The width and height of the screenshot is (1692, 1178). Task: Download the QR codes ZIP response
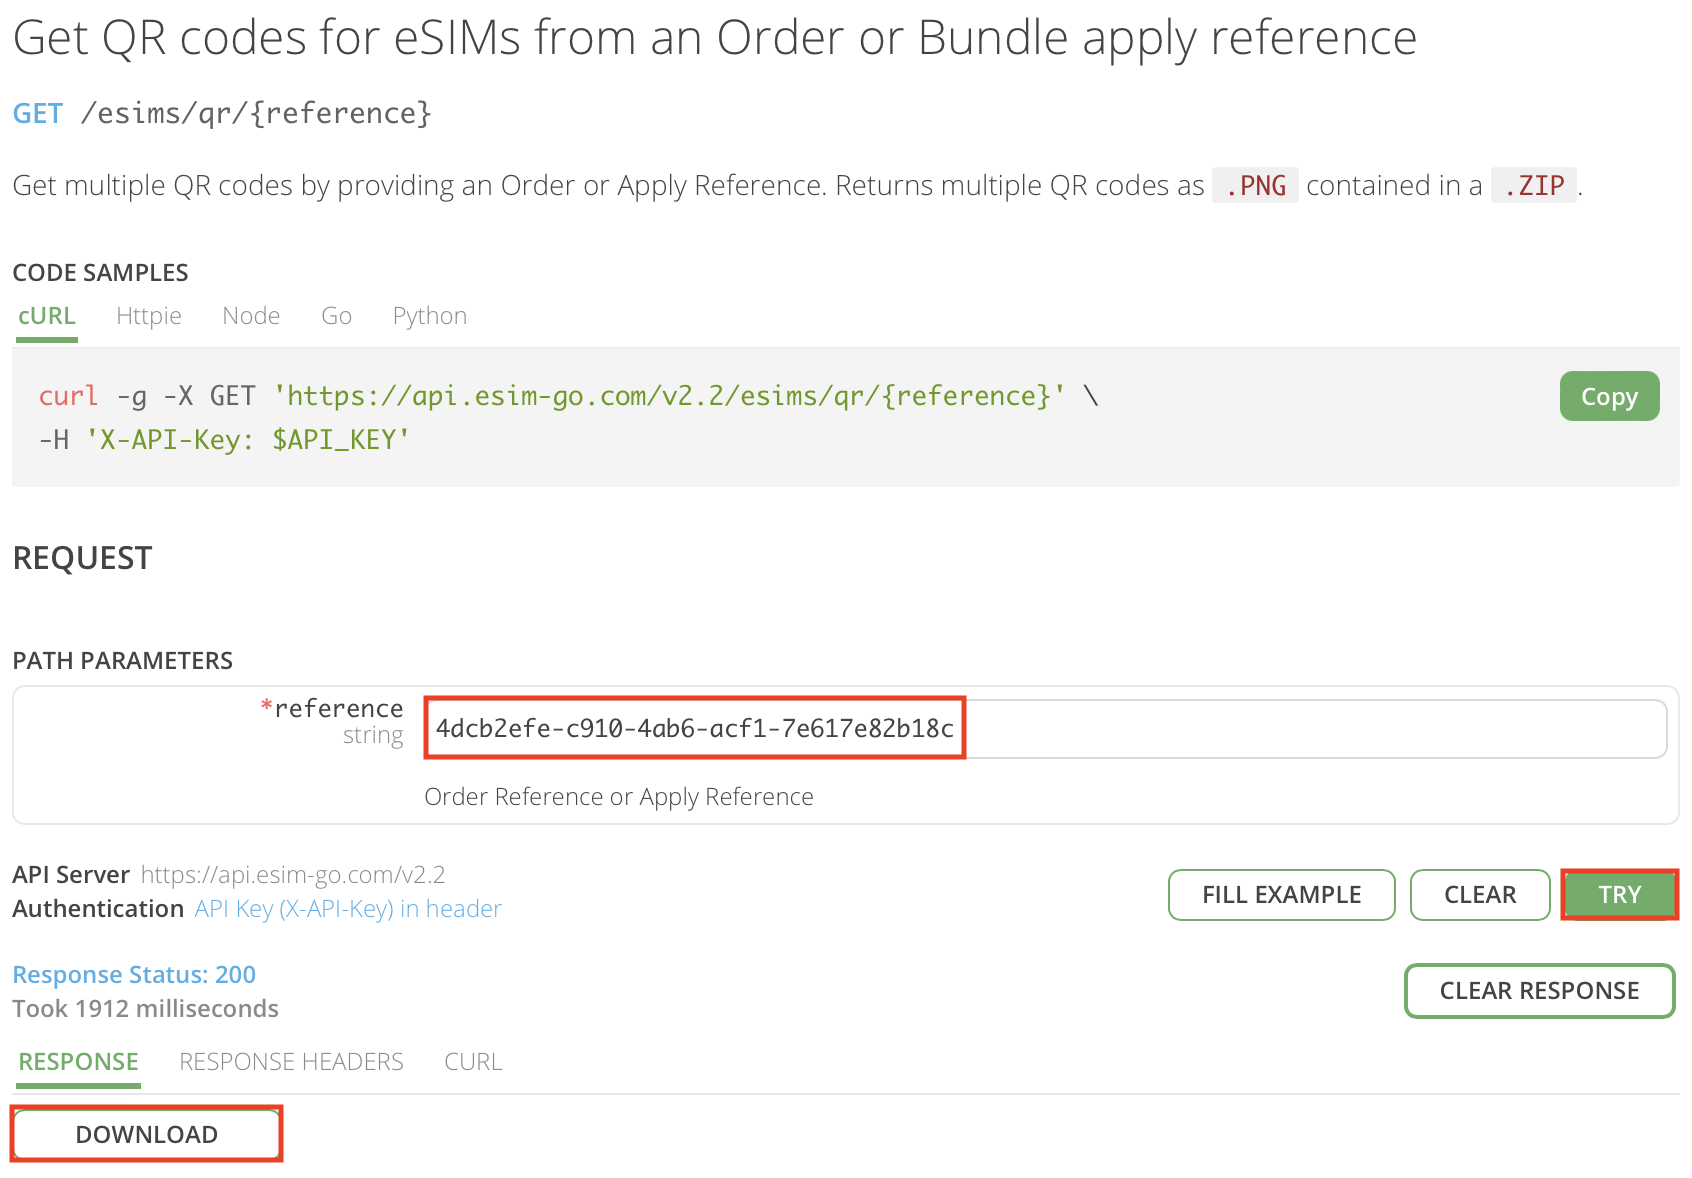point(147,1134)
